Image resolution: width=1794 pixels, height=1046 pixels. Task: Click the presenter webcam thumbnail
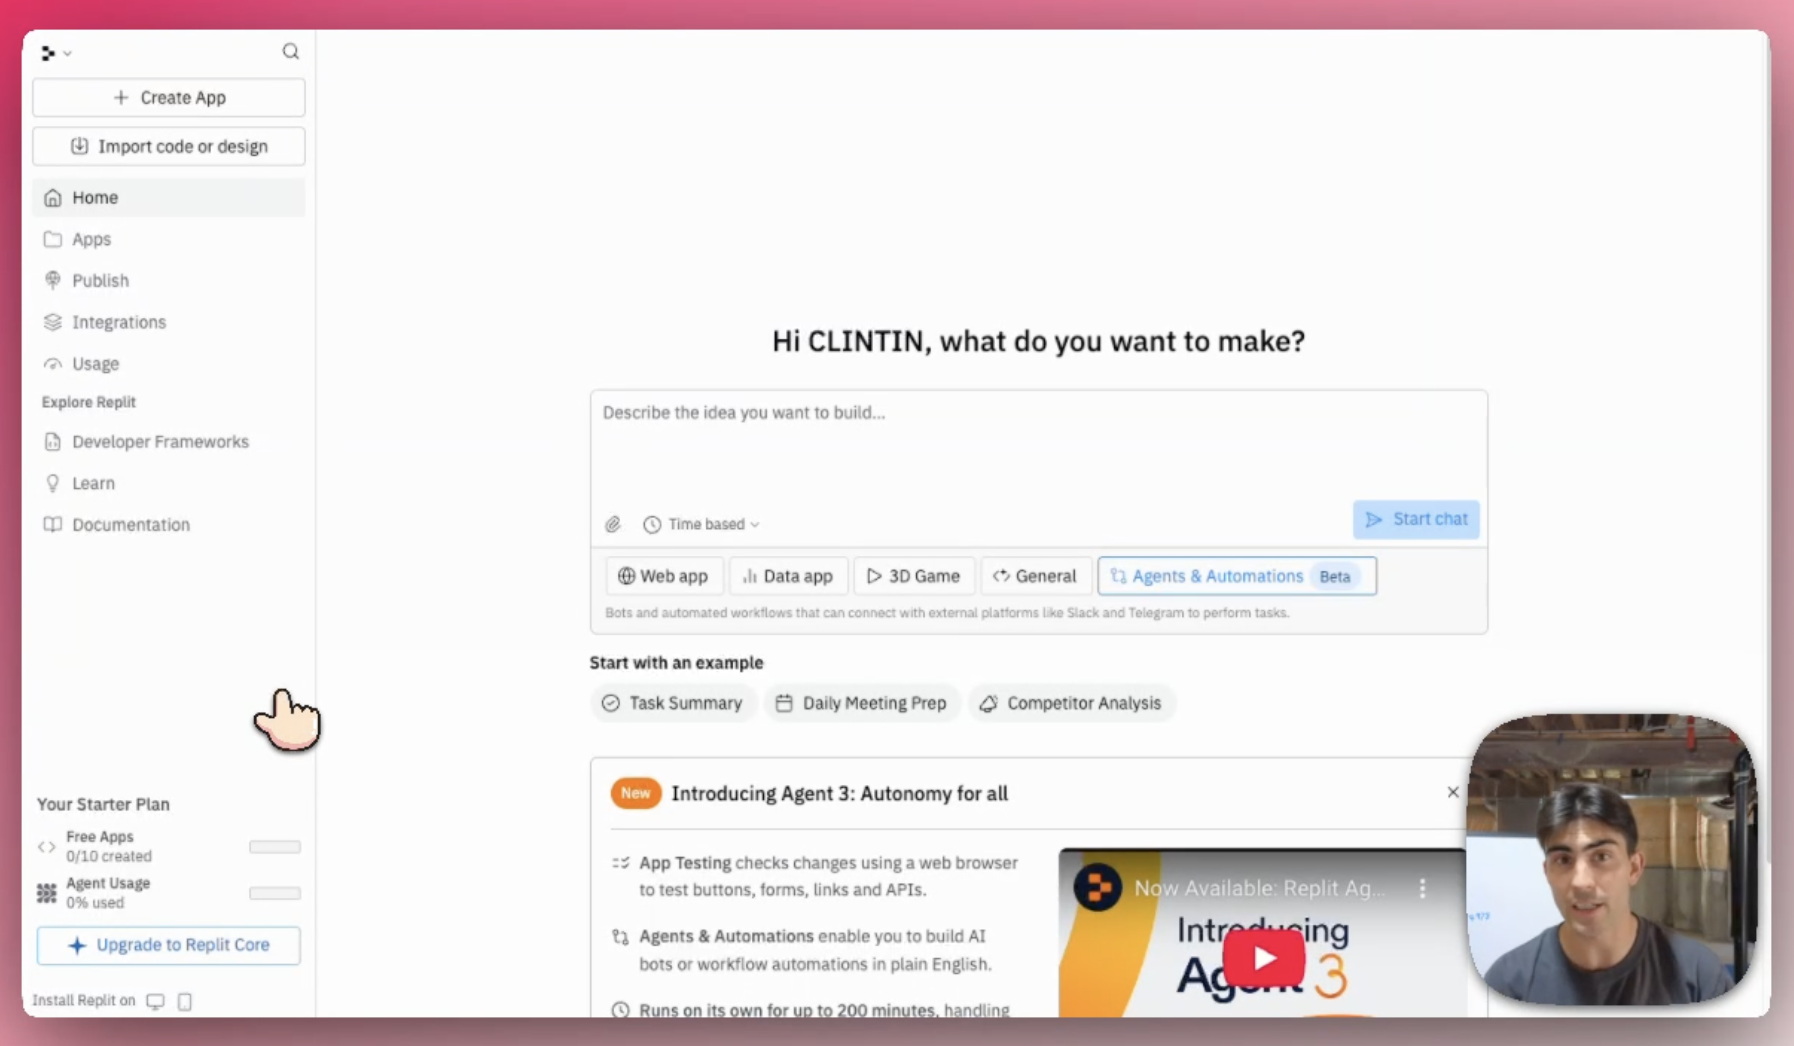coord(1611,859)
